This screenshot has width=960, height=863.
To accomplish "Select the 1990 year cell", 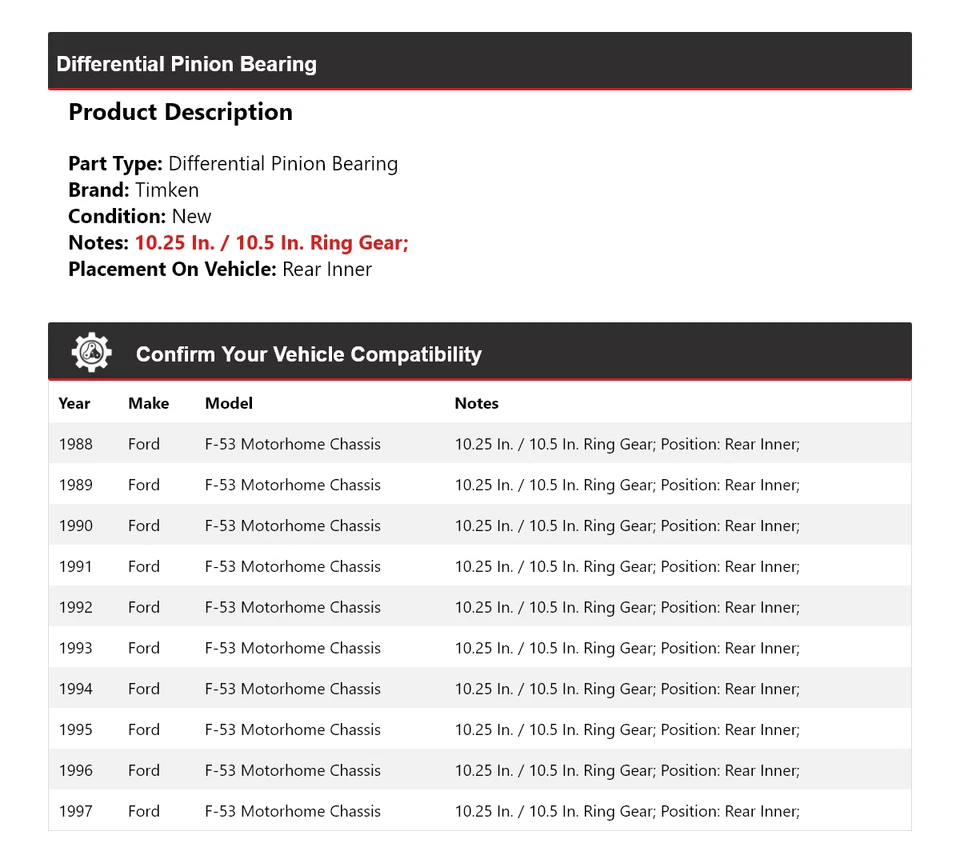I will coord(75,526).
